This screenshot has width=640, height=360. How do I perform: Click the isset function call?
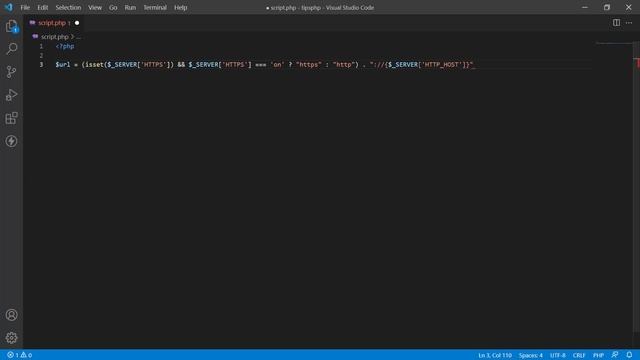[94, 64]
